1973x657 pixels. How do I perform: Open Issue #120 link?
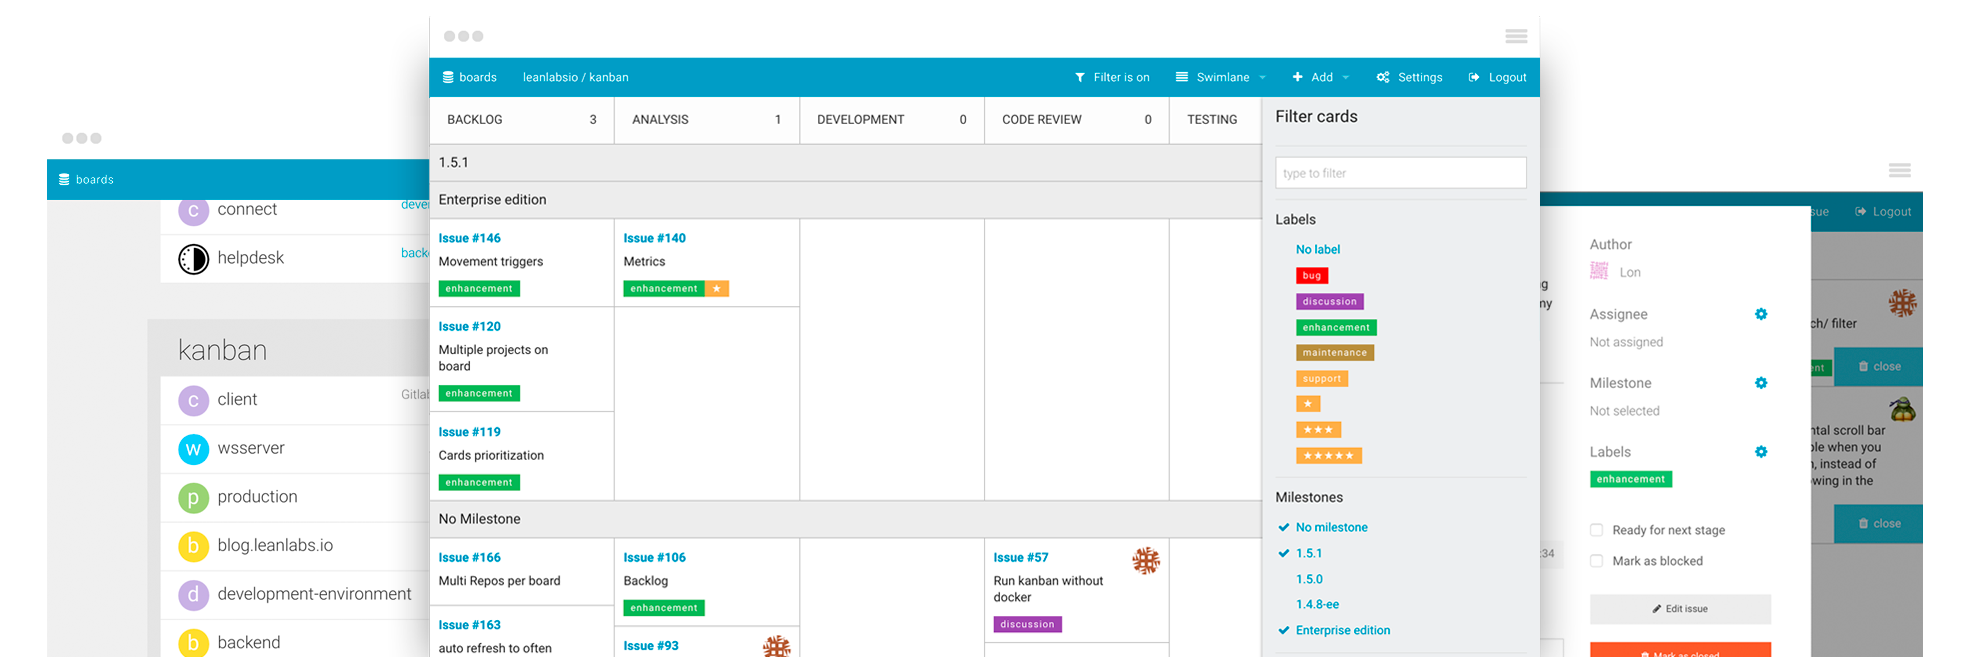(x=469, y=327)
